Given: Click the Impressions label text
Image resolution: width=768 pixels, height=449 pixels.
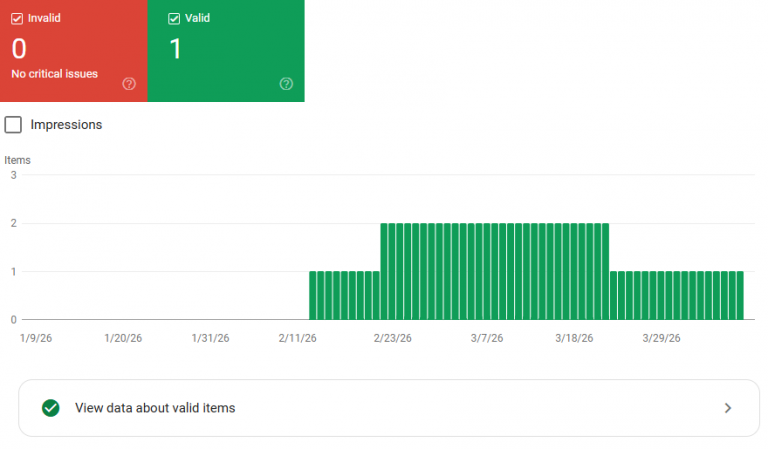Looking at the screenshot, I should coord(66,125).
